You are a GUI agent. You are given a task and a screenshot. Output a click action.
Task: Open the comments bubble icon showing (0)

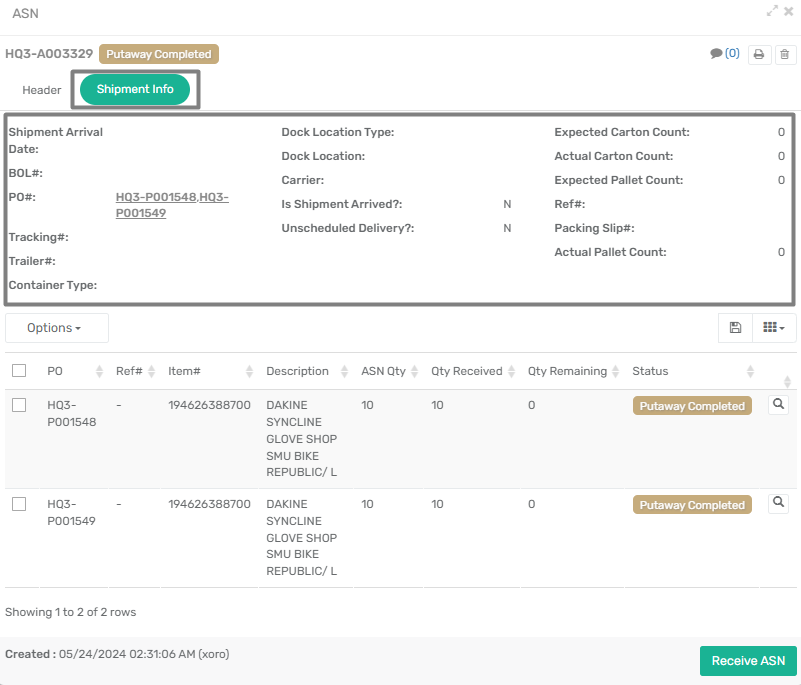click(724, 54)
